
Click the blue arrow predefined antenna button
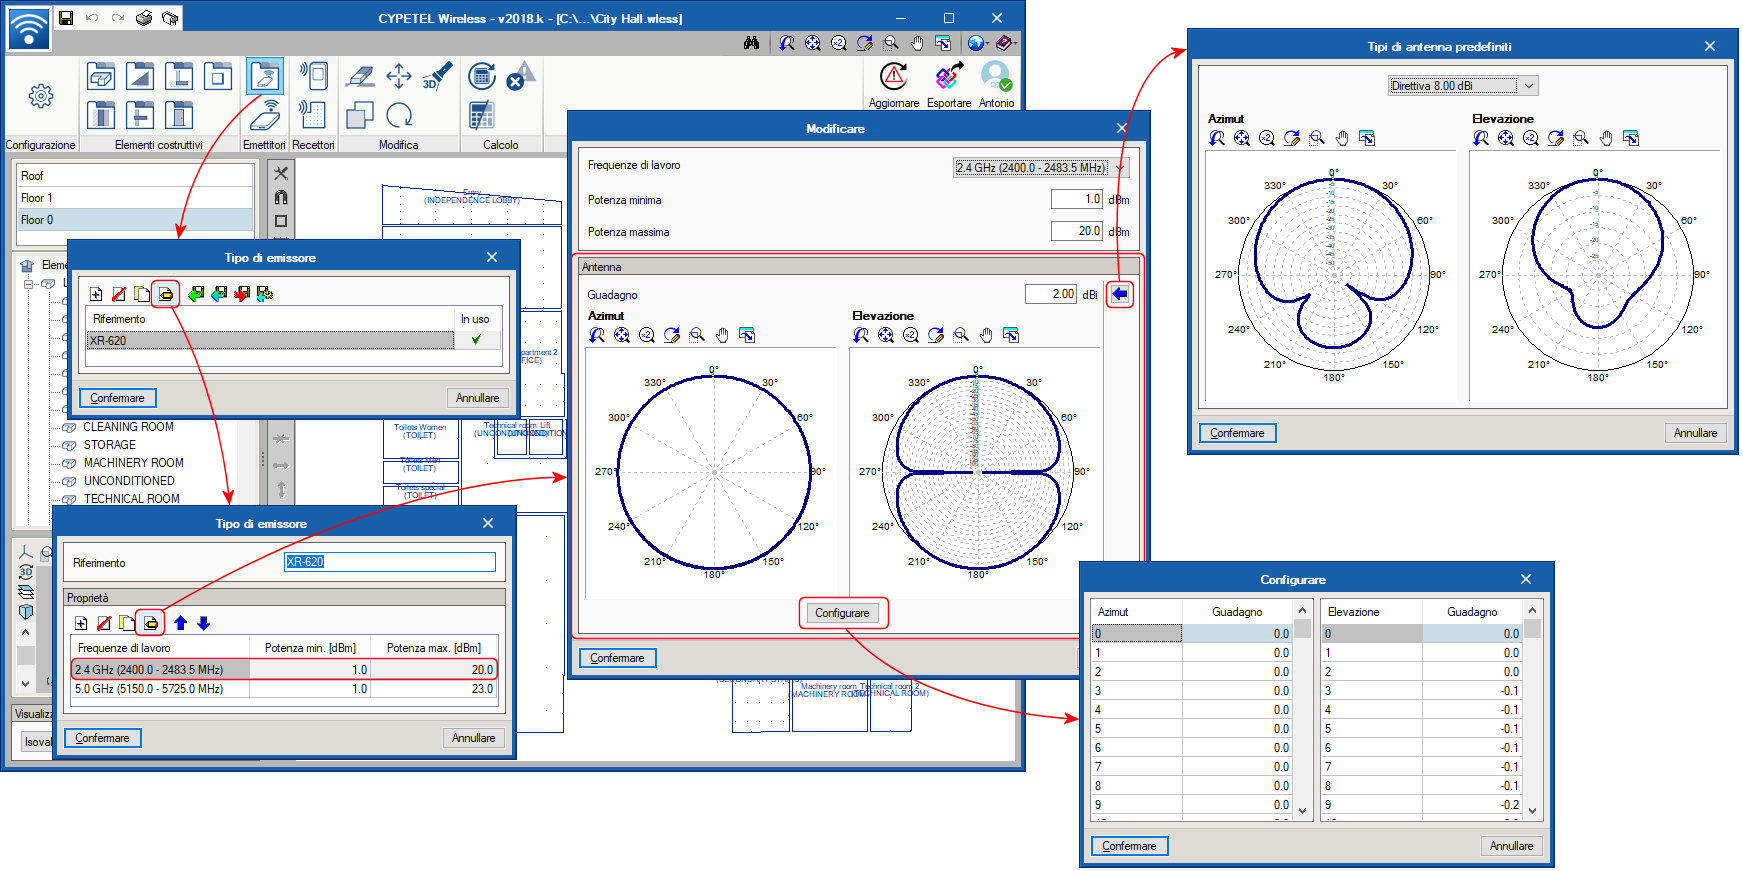click(1120, 294)
